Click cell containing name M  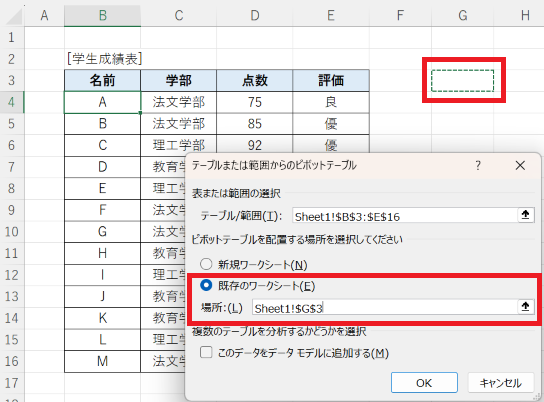(102, 361)
